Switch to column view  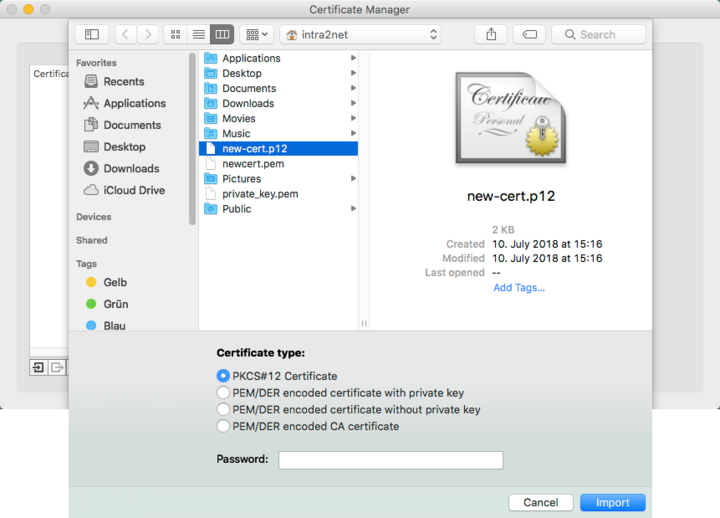click(x=222, y=34)
